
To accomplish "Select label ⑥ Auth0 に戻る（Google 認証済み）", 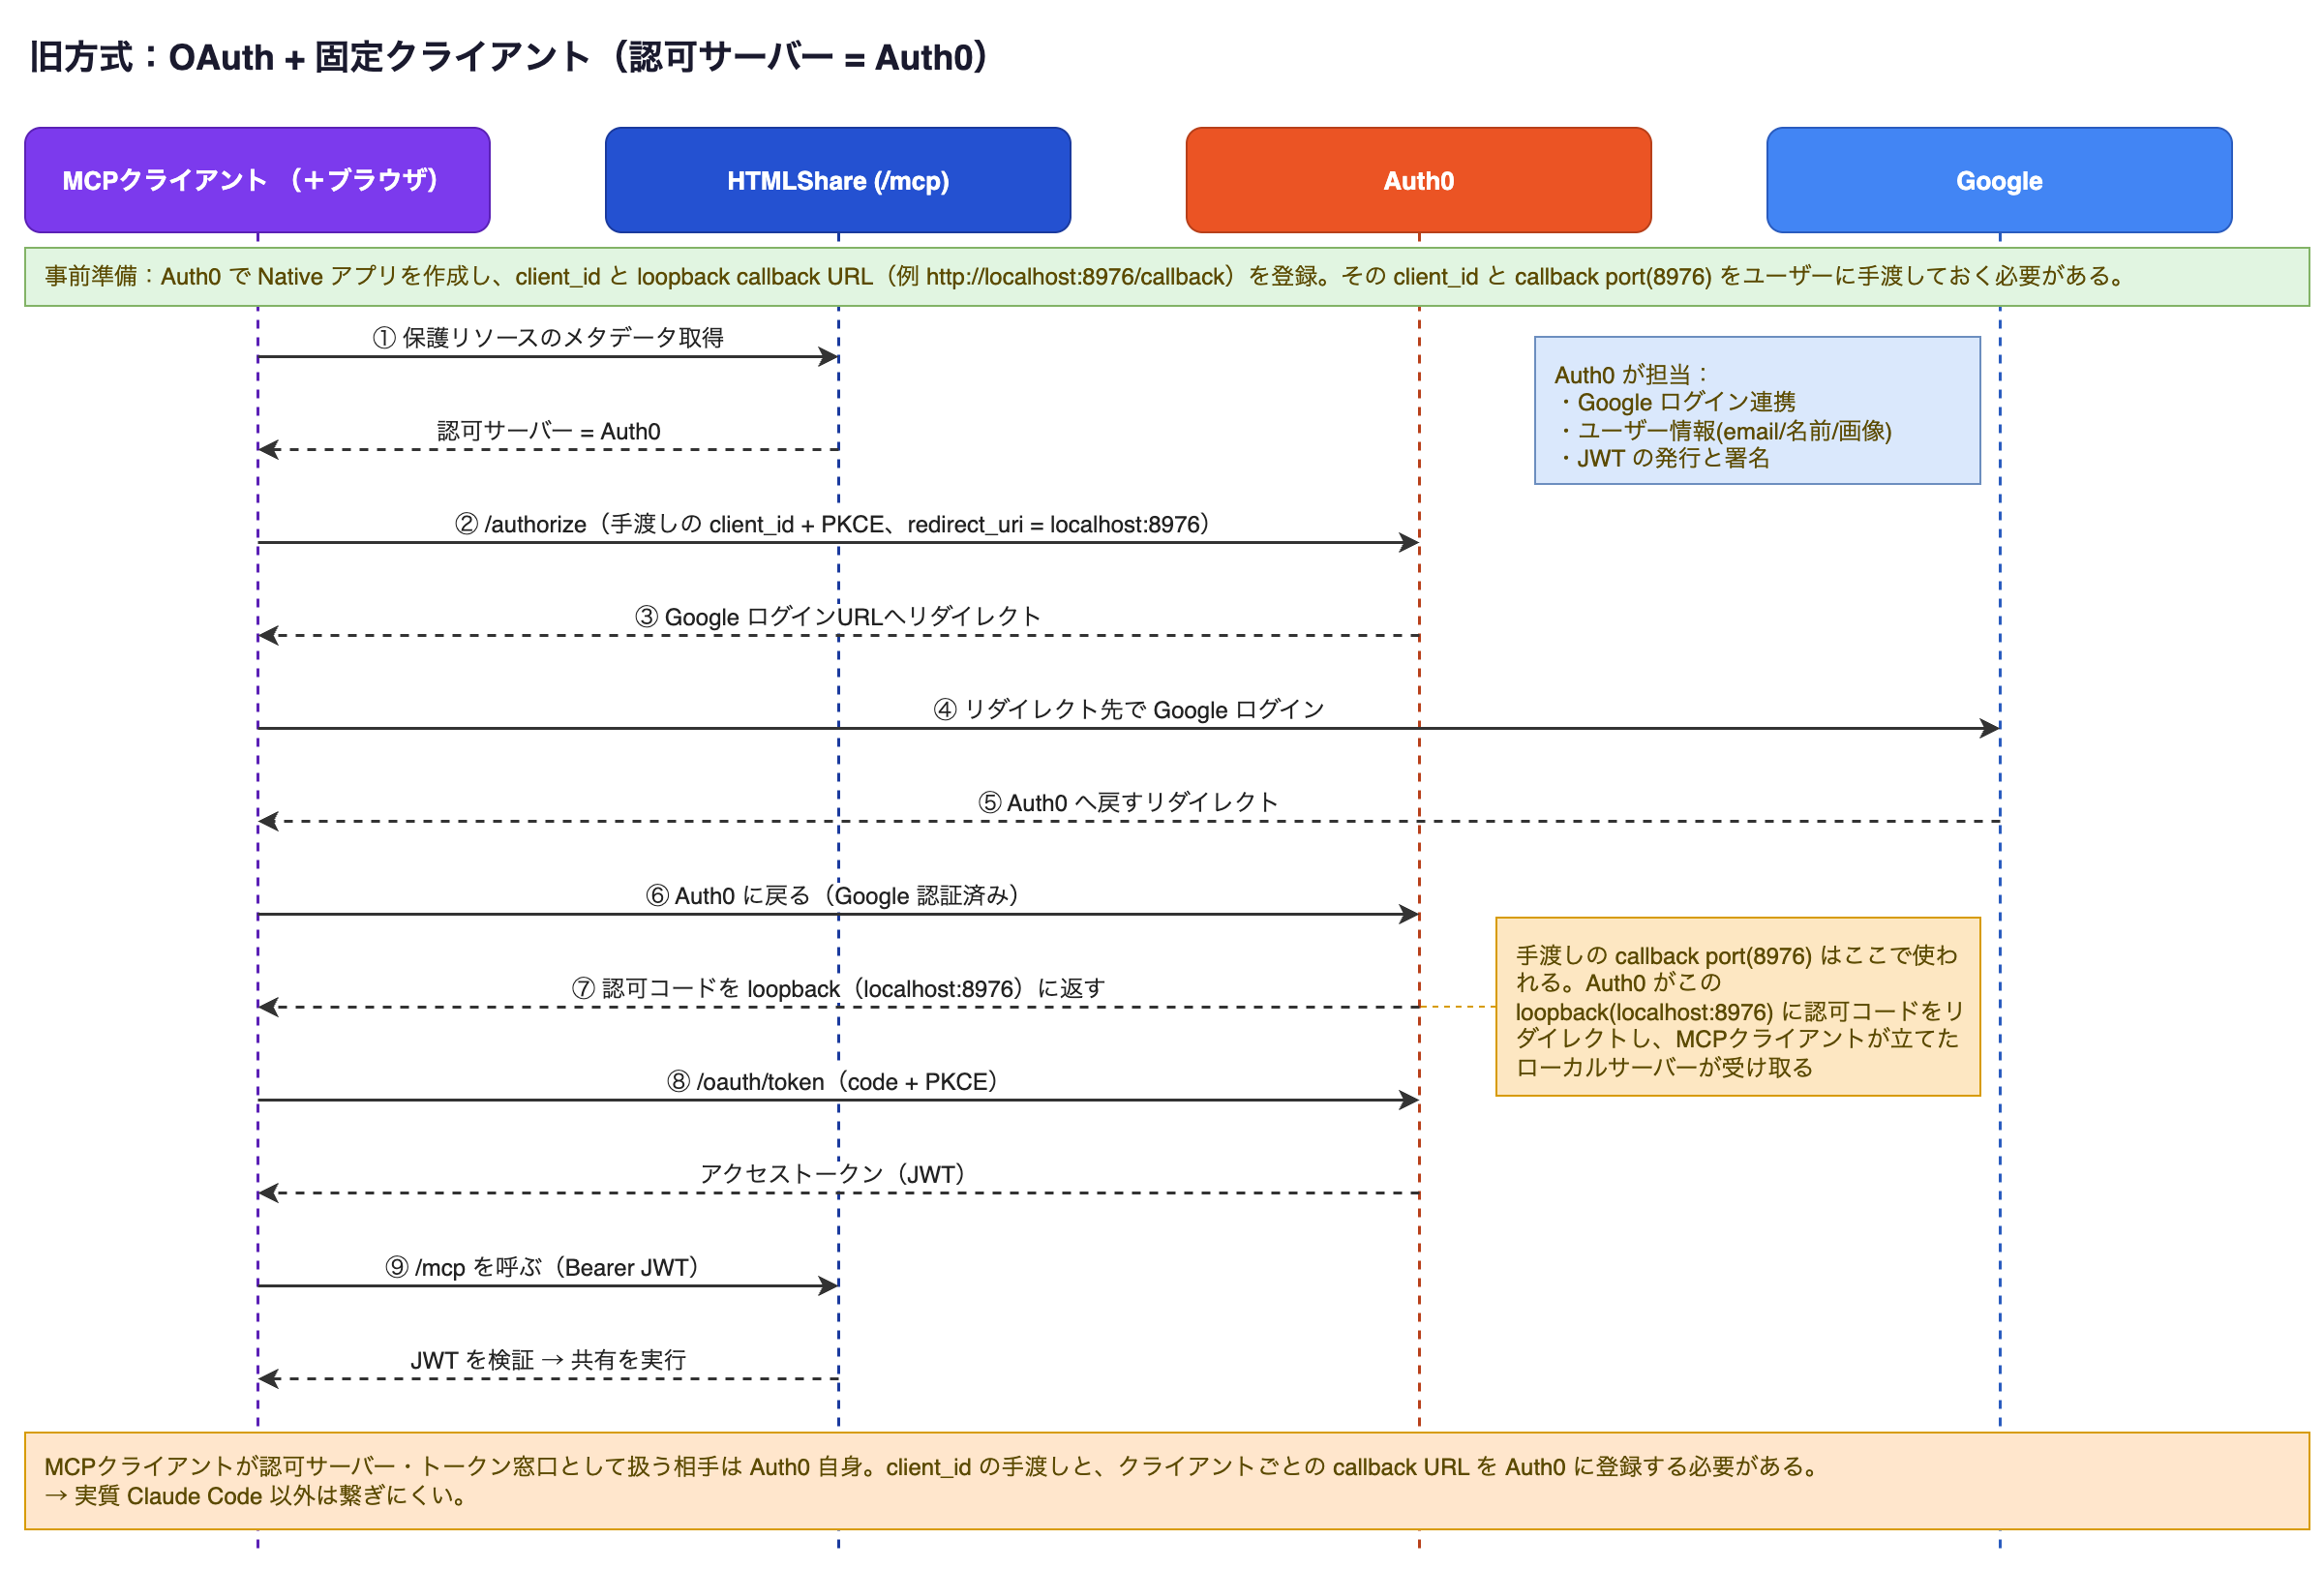I will 832,896.
